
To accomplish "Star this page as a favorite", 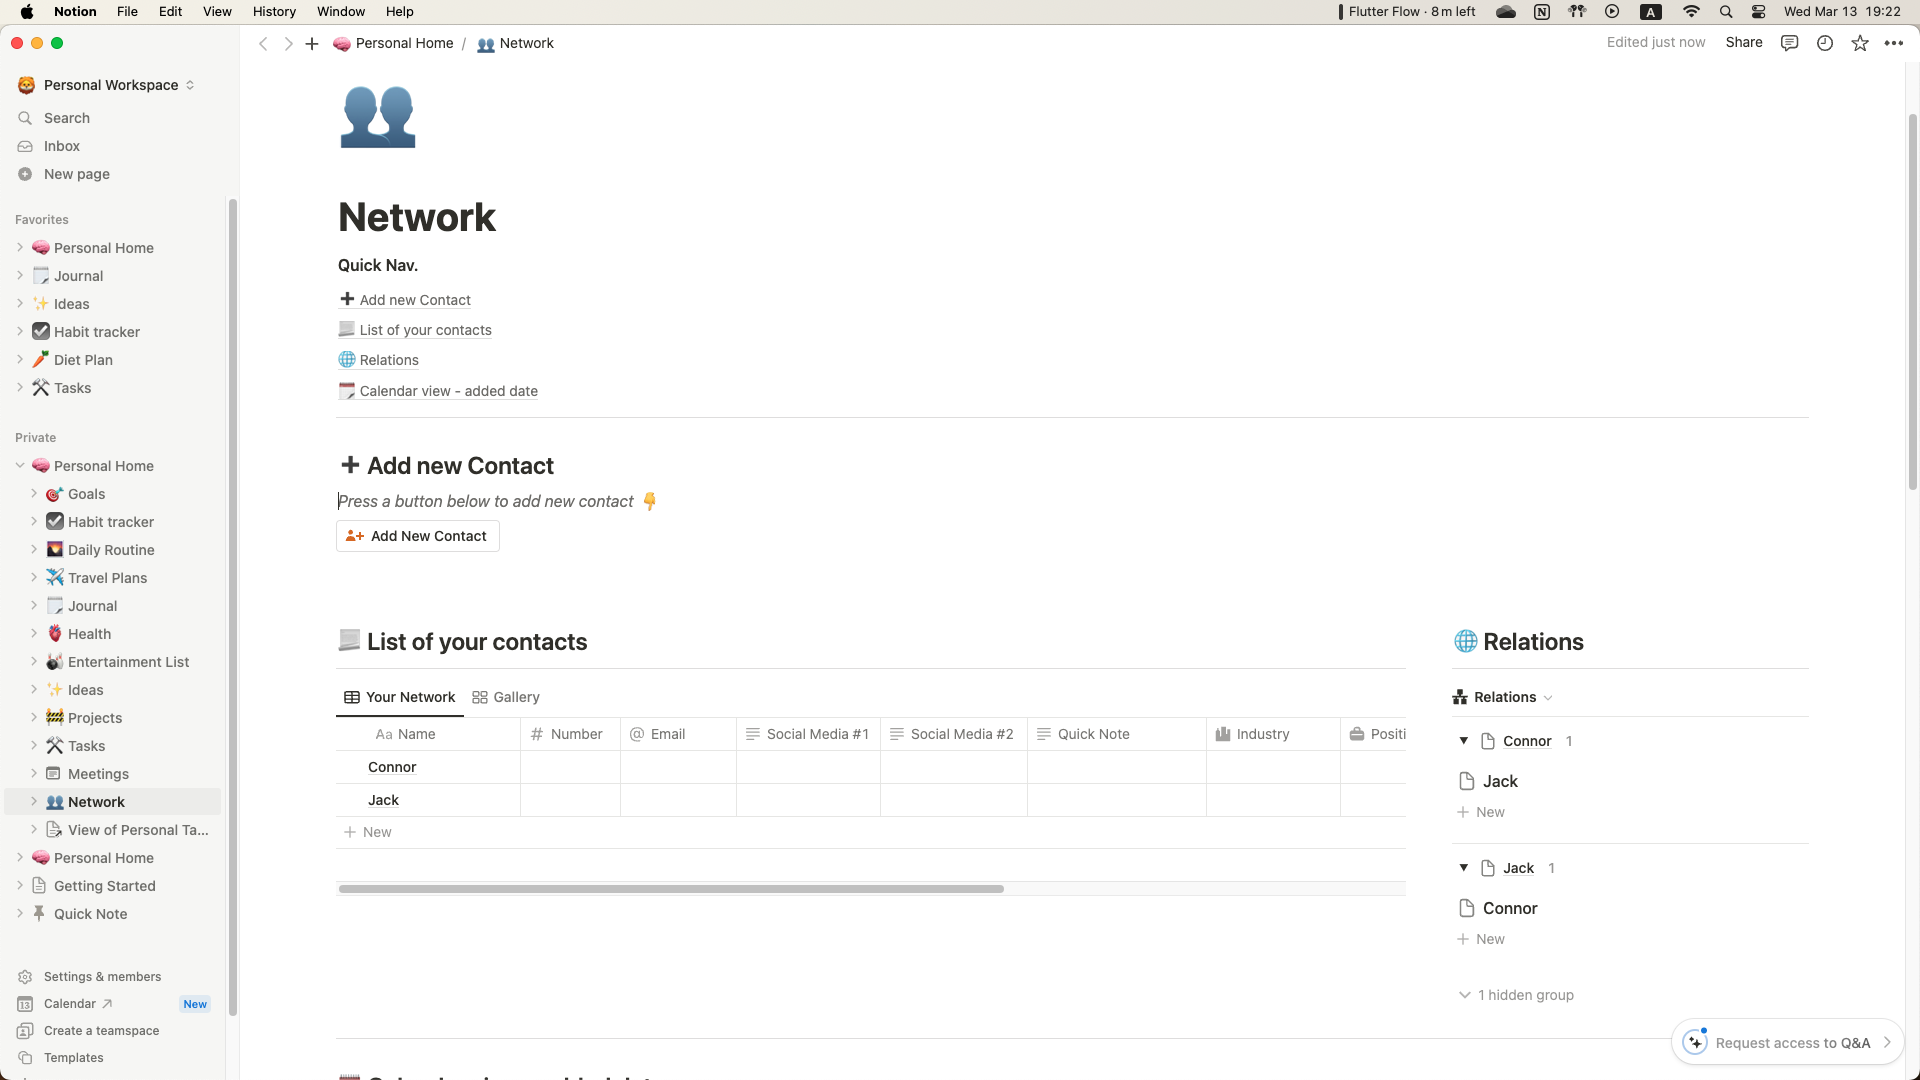I will tap(1860, 43).
